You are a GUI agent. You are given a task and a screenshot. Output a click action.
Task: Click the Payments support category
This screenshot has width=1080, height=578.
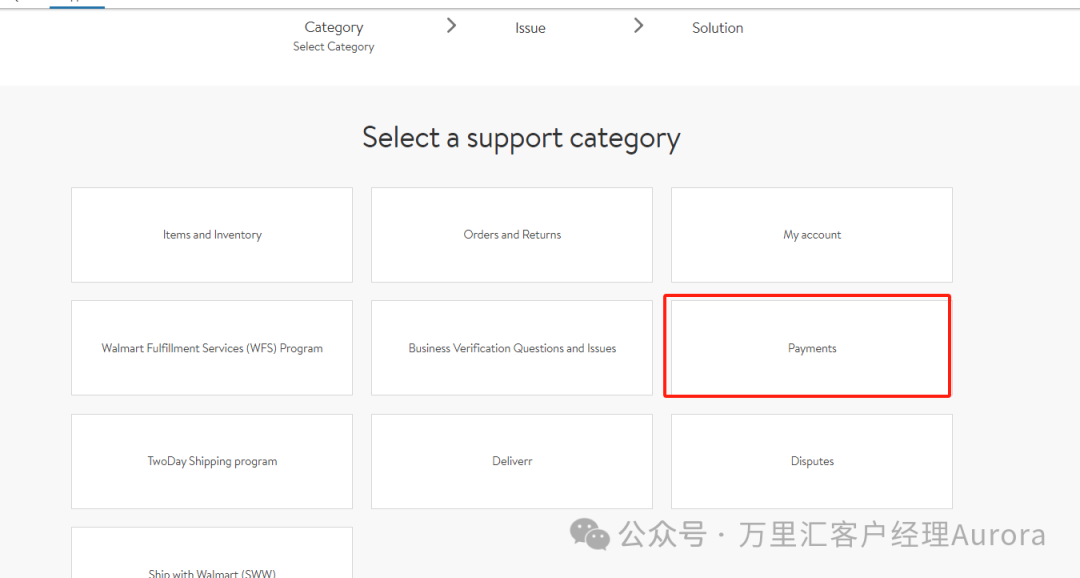[812, 348]
